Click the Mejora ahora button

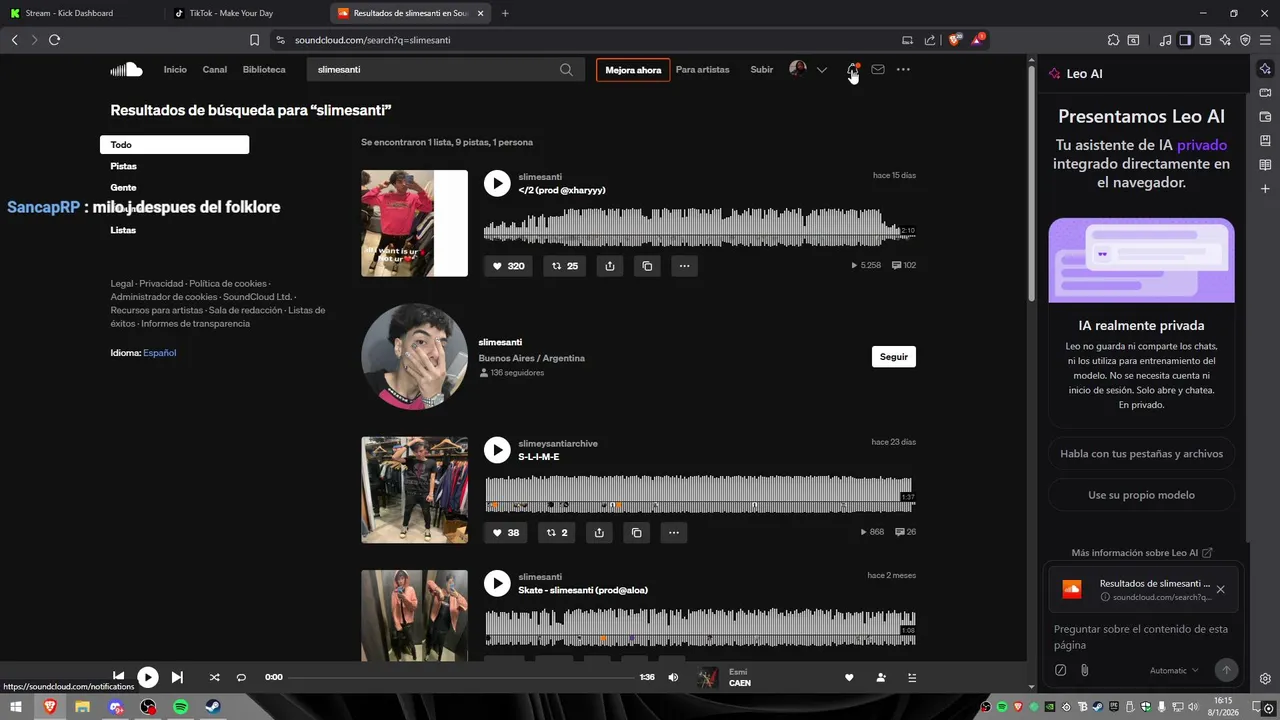[633, 70]
